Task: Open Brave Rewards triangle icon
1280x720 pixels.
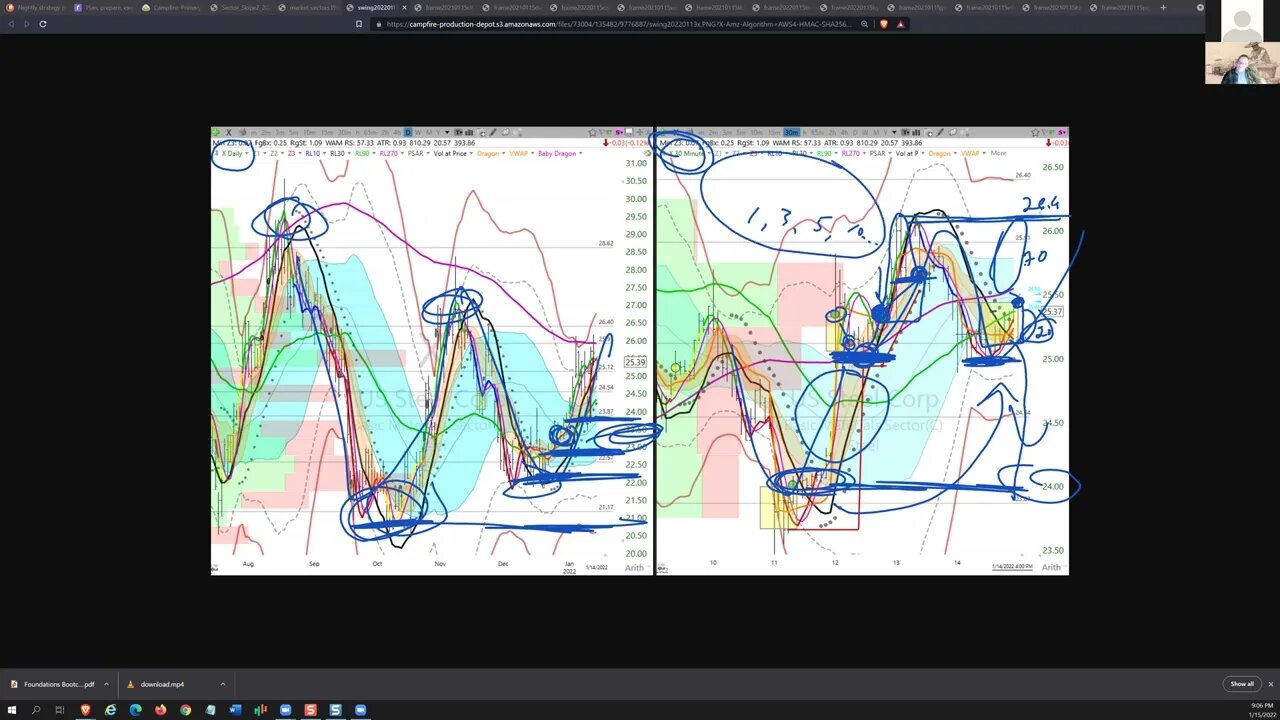Action: pyautogui.click(x=900, y=24)
